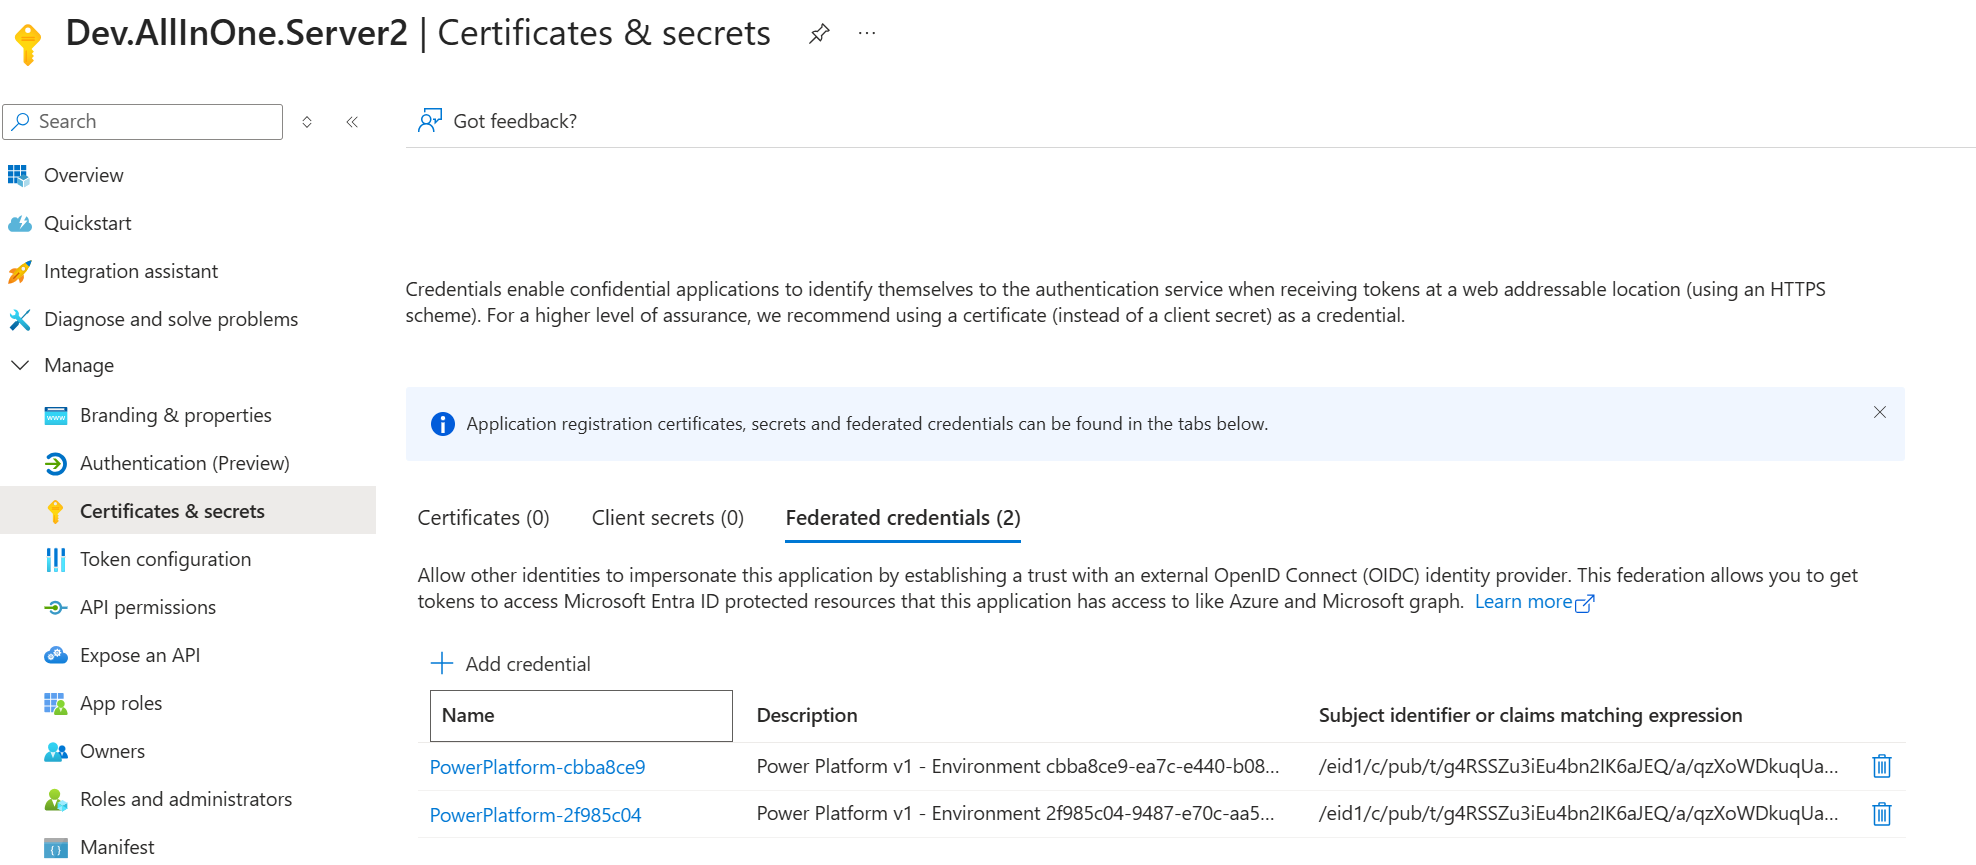Screen dimensions: 1976x865
Task: Click the blue info icon in the banner
Action: [442, 424]
